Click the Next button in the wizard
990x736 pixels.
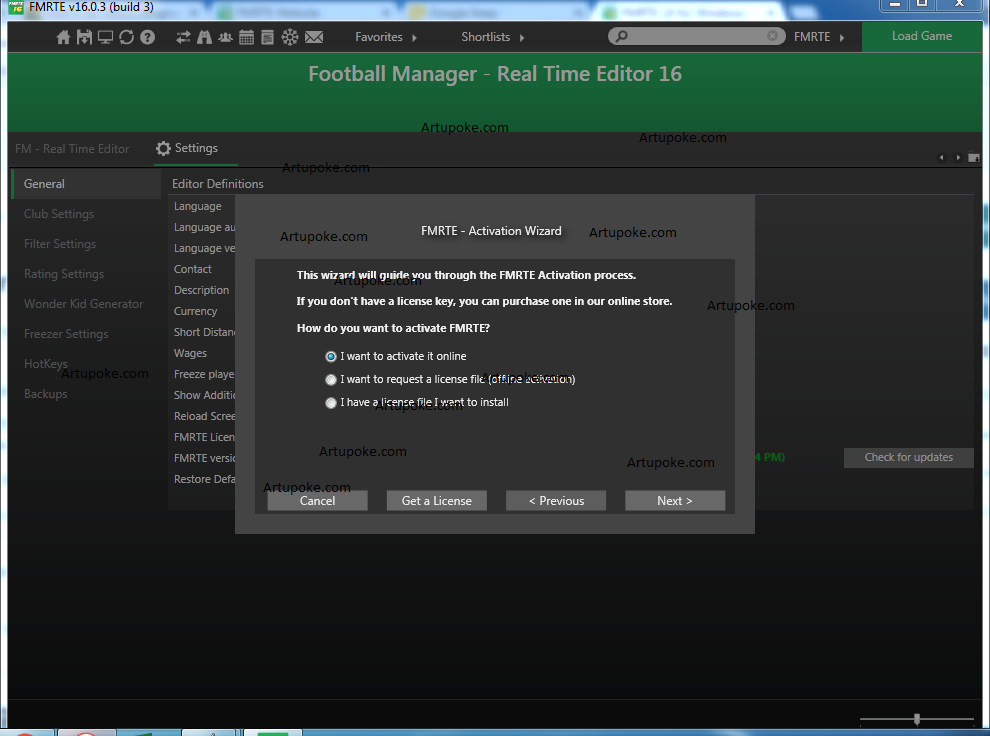[x=675, y=501]
